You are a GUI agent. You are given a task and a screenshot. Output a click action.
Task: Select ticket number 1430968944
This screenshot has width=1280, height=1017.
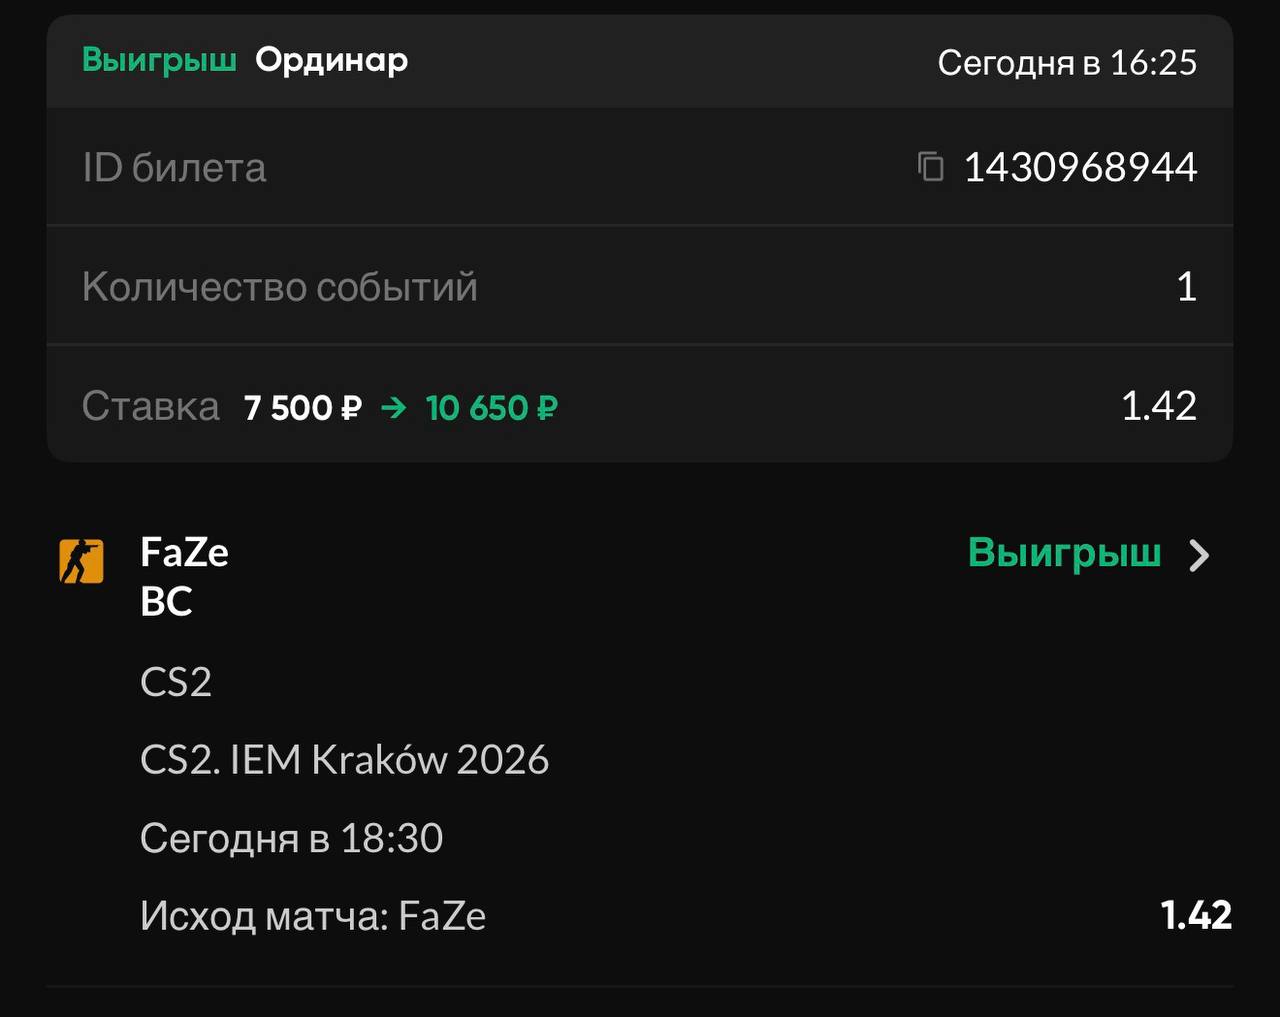tap(1080, 167)
